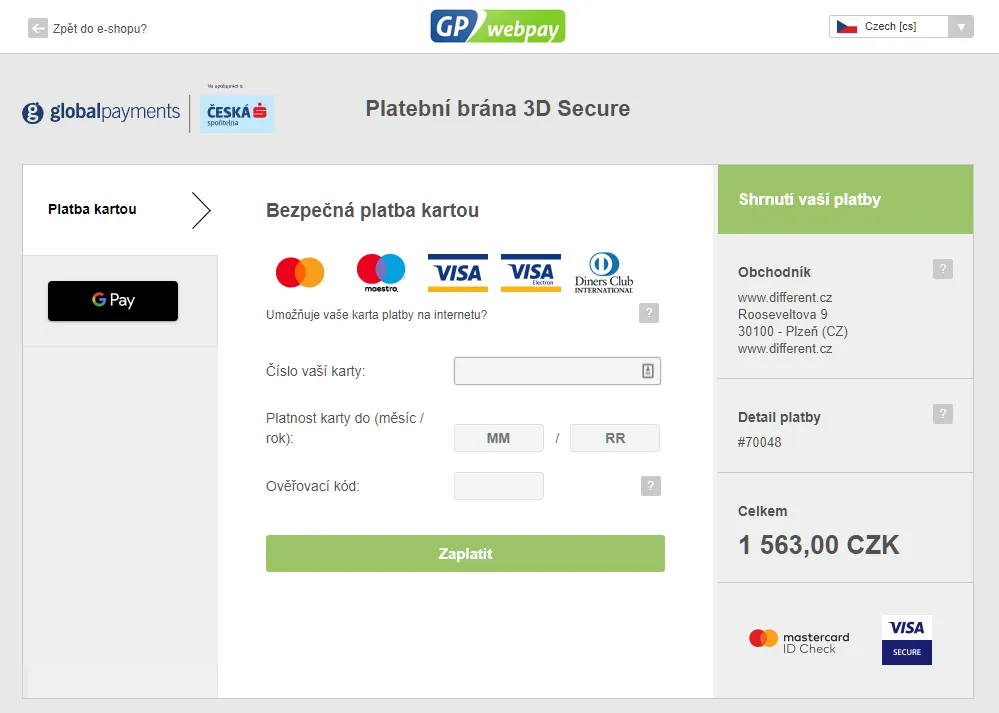Select the Platba kartou tab
Screen dimensions: 999x713
click(x=92, y=209)
